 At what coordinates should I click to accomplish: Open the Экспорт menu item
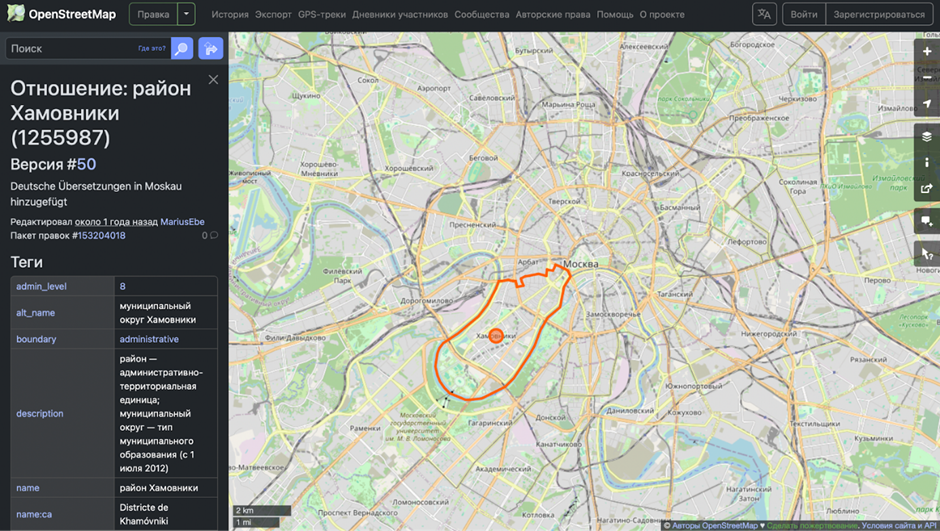pos(273,14)
